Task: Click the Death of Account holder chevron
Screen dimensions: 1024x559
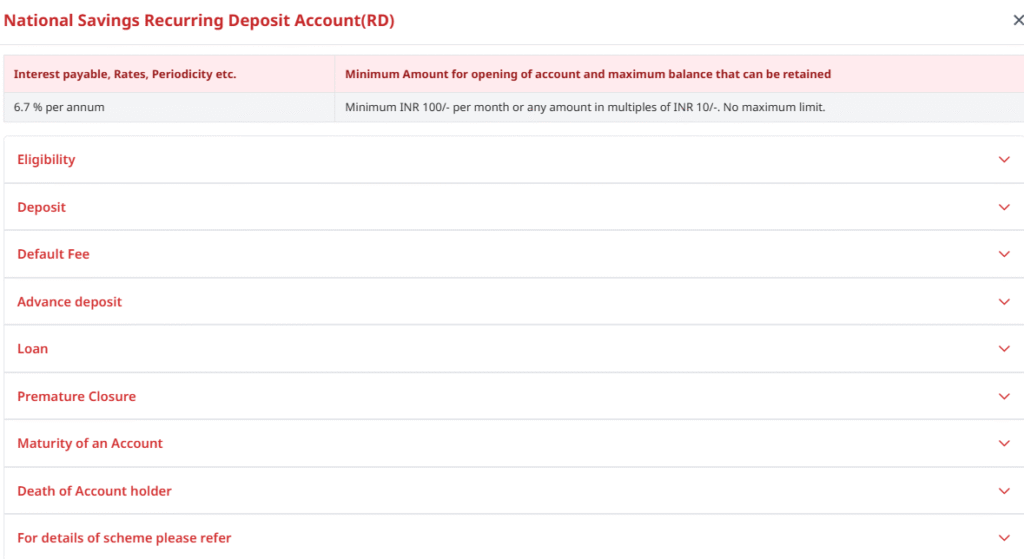Action: (x=1004, y=491)
